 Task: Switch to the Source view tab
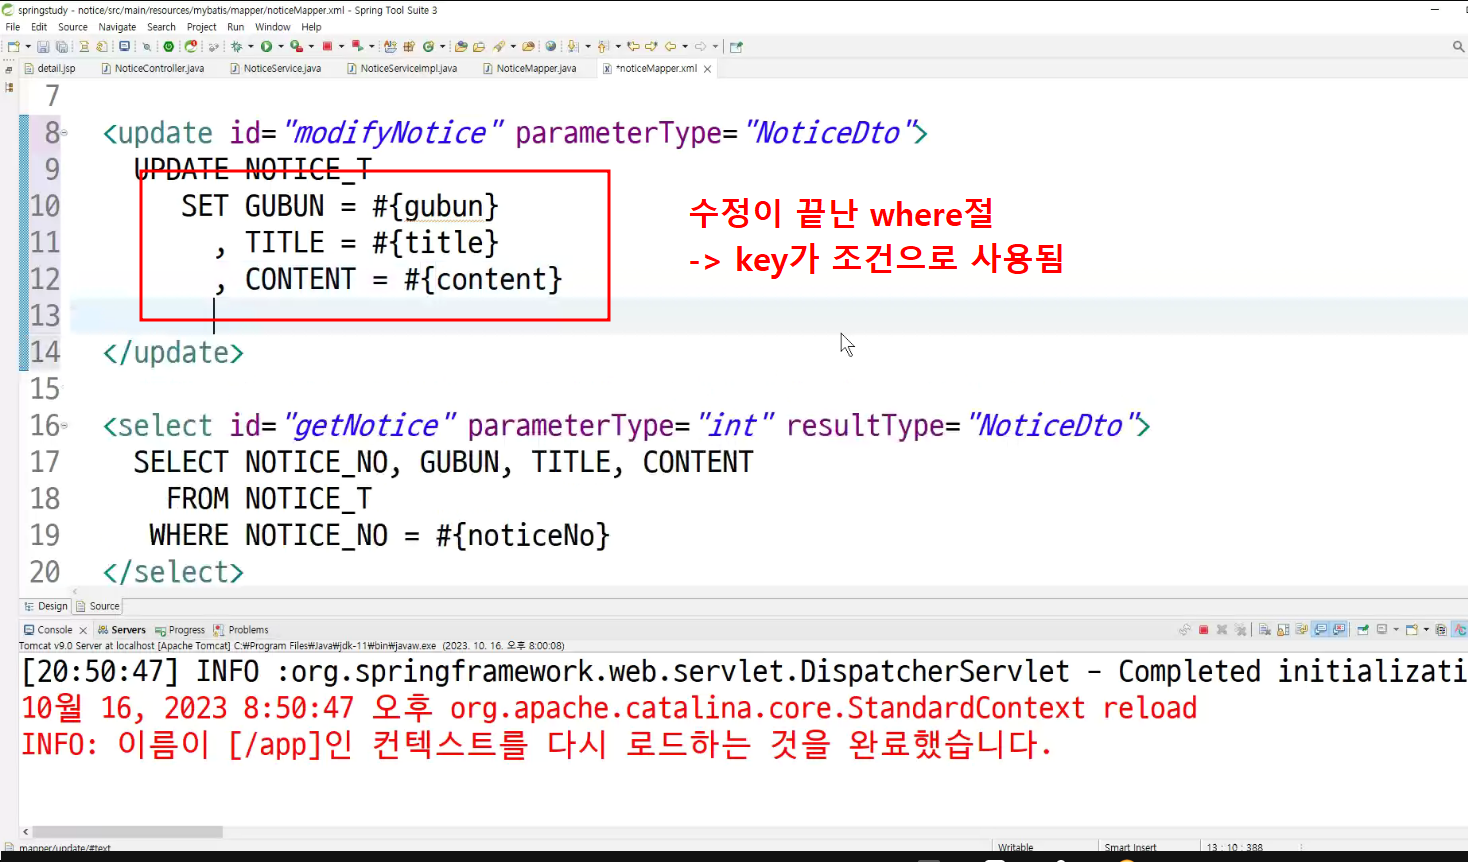click(x=98, y=606)
